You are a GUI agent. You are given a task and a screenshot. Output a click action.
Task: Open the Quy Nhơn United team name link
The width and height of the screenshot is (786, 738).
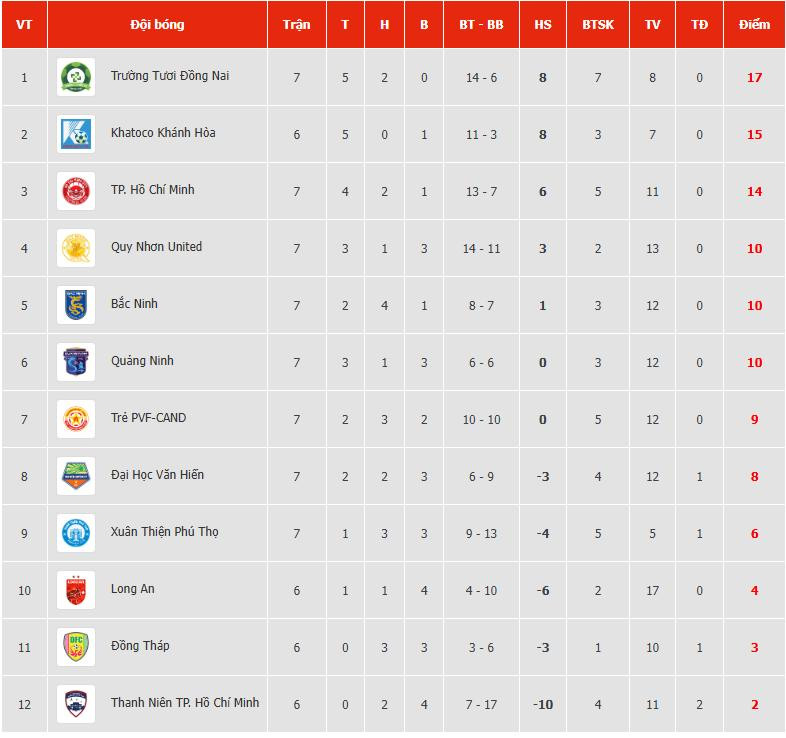click(x=156, y=247)
